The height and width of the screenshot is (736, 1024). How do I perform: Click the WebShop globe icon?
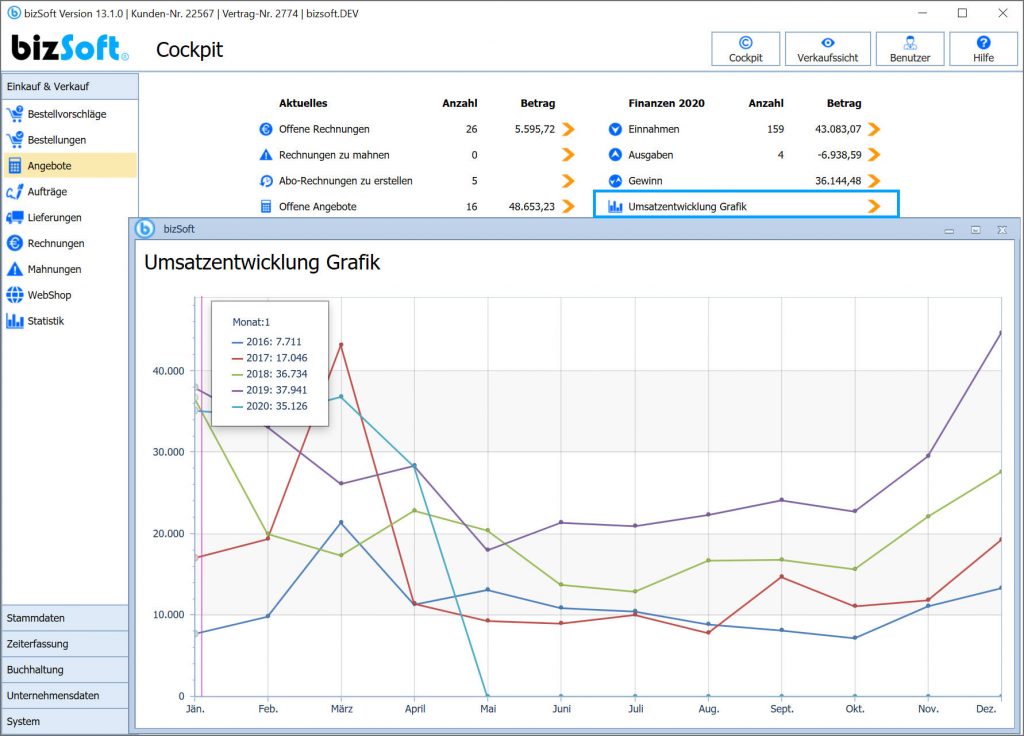click(x=14, y=295)
